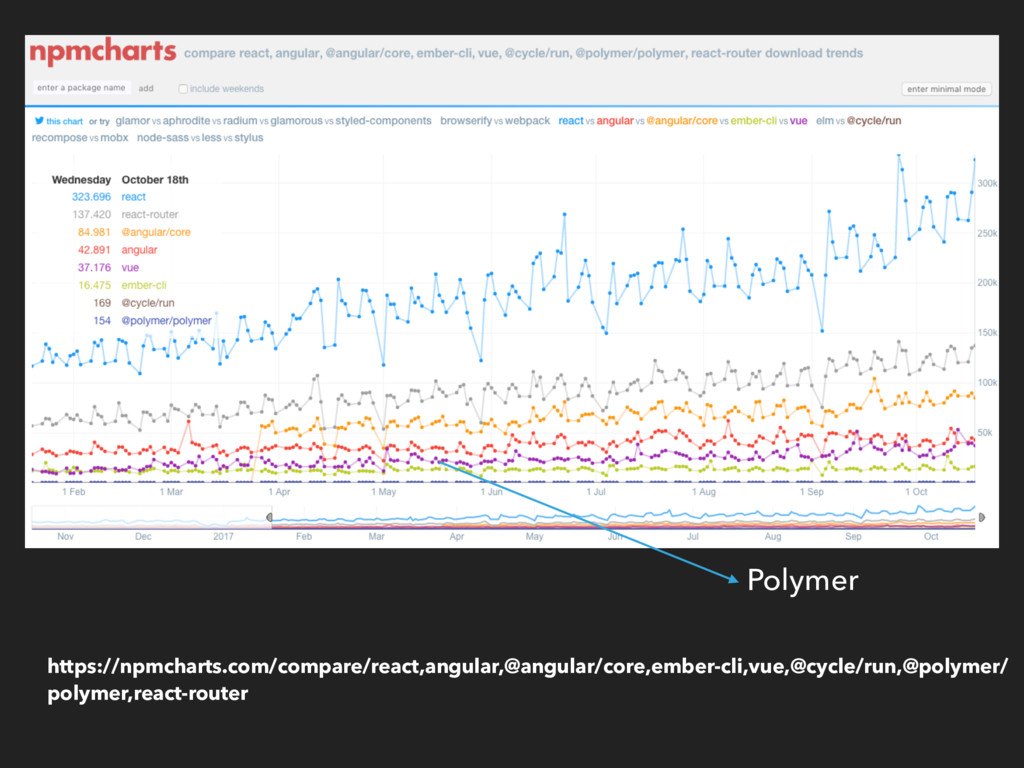The width and height of the screenshot is (1024, 768).
Task: Open 'node-sass vs less vs stylus' link
Action: pos(200,138)
